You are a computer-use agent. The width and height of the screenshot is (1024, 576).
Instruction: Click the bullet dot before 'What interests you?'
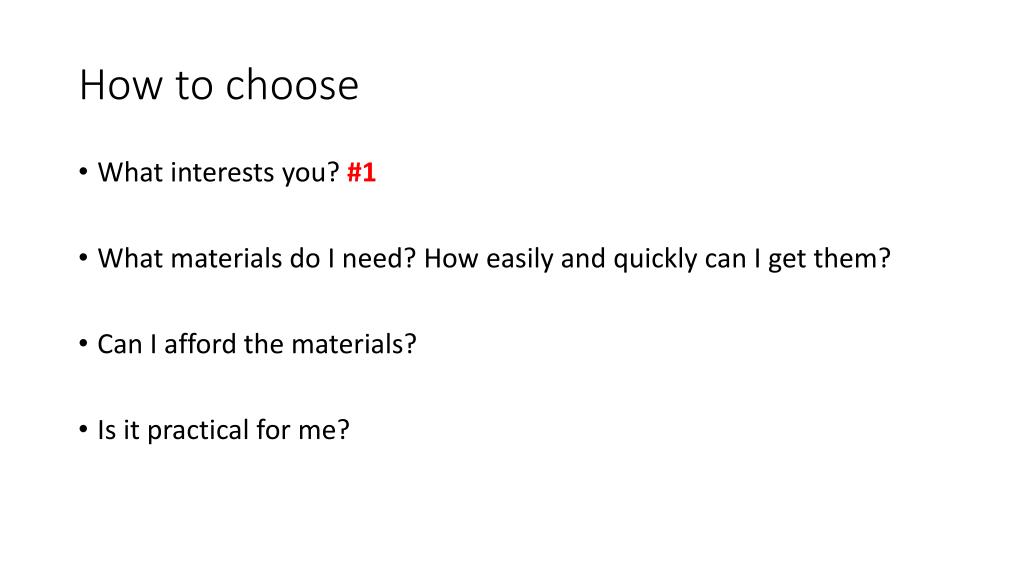(x=83, y=172)
